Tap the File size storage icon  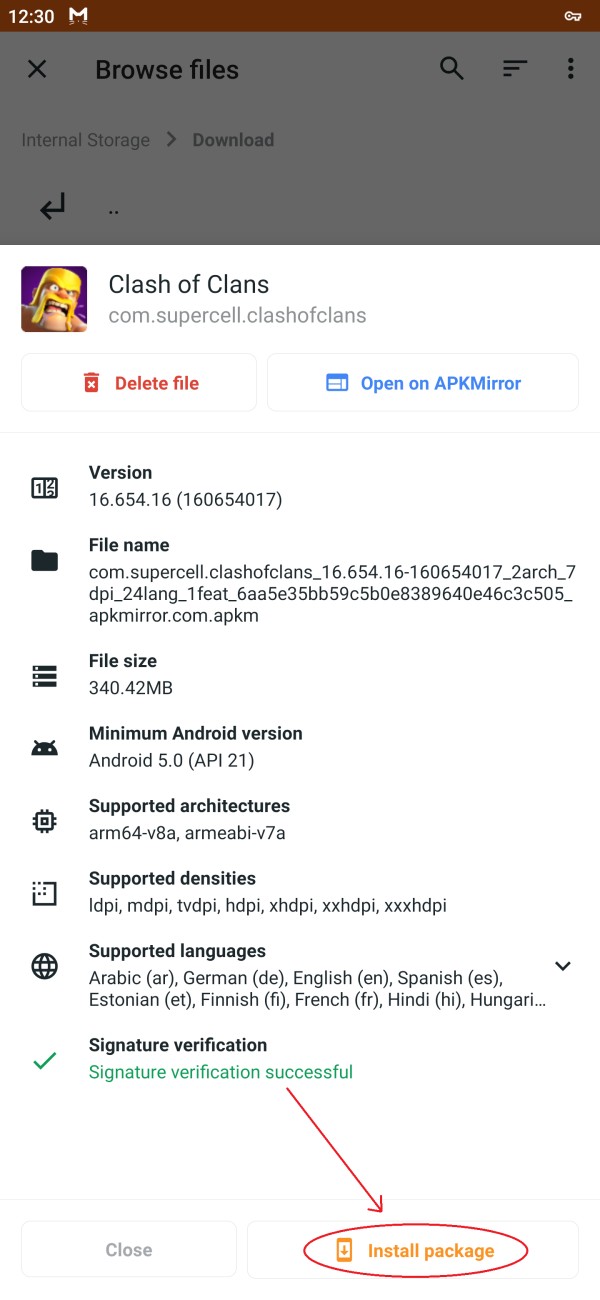click(x=45, y=676)
